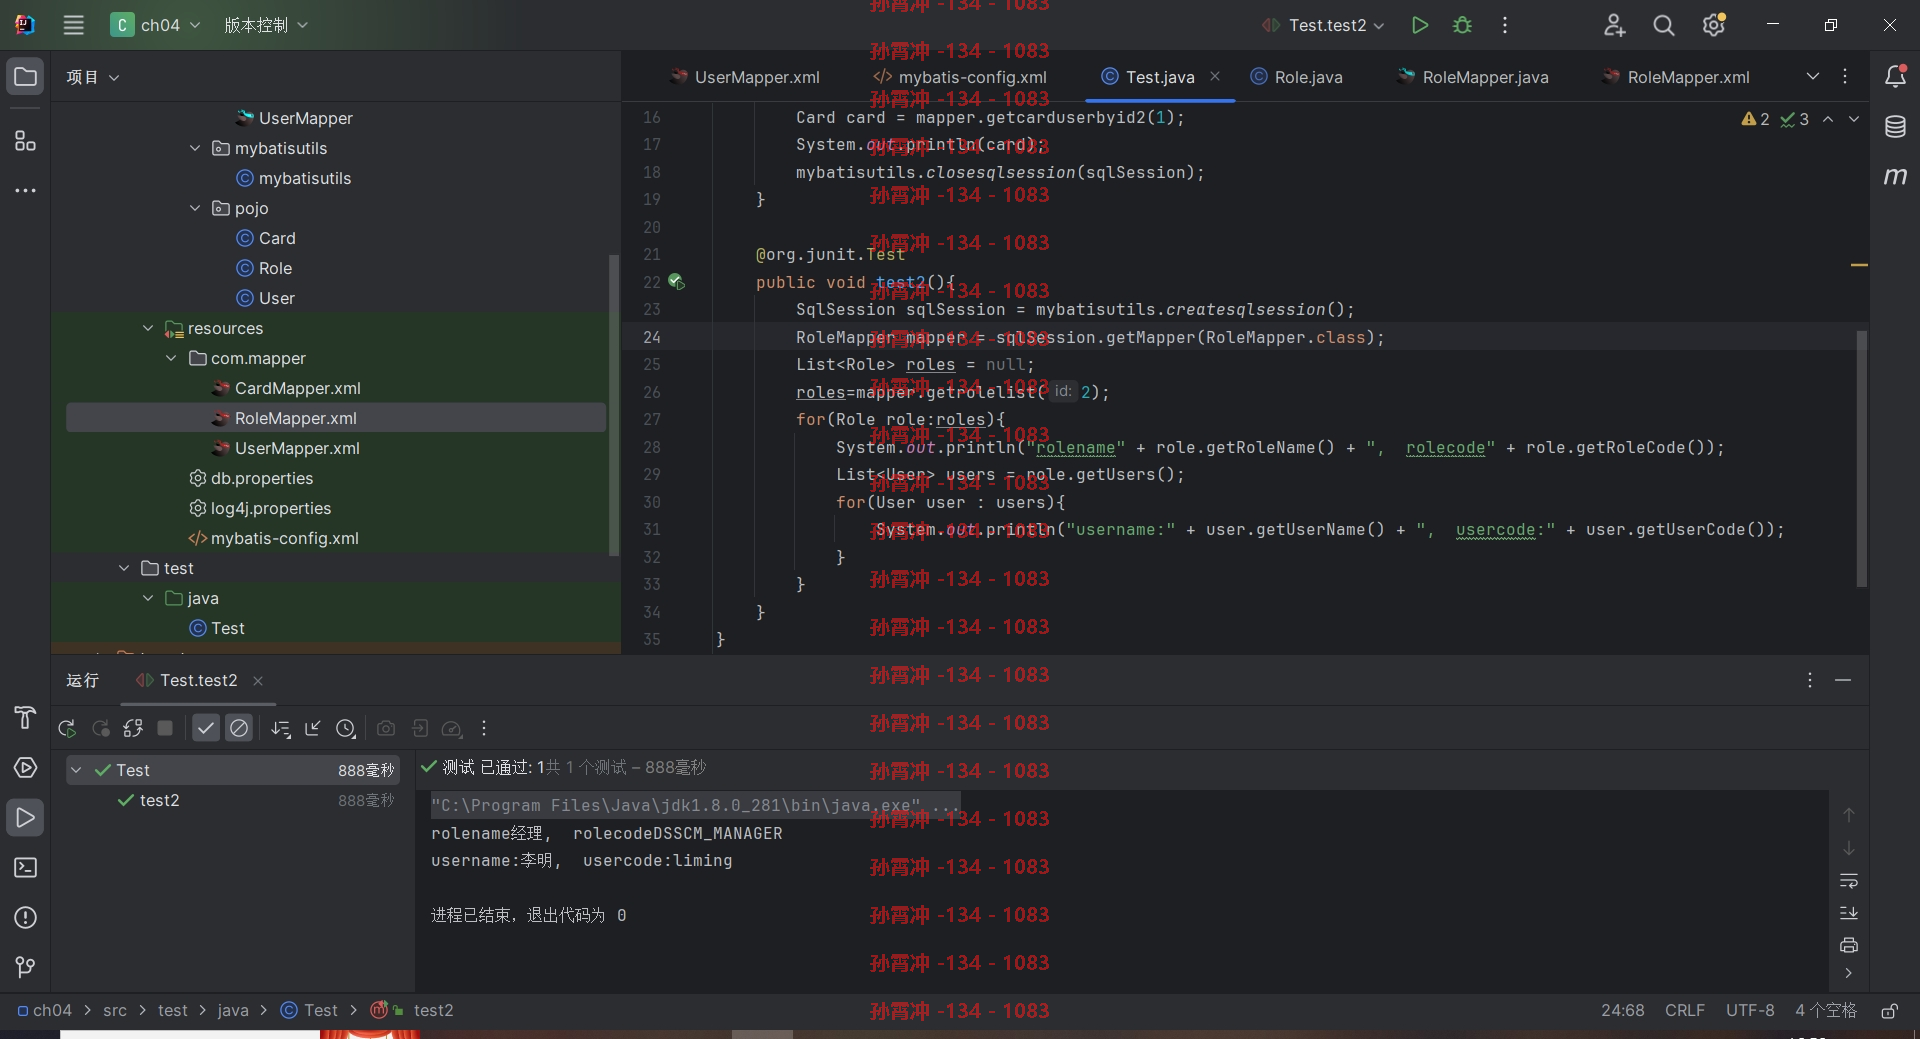Open the Problems tool window
The width and height of the screenshot is (1920, 1039).
(x=25, y=918)
